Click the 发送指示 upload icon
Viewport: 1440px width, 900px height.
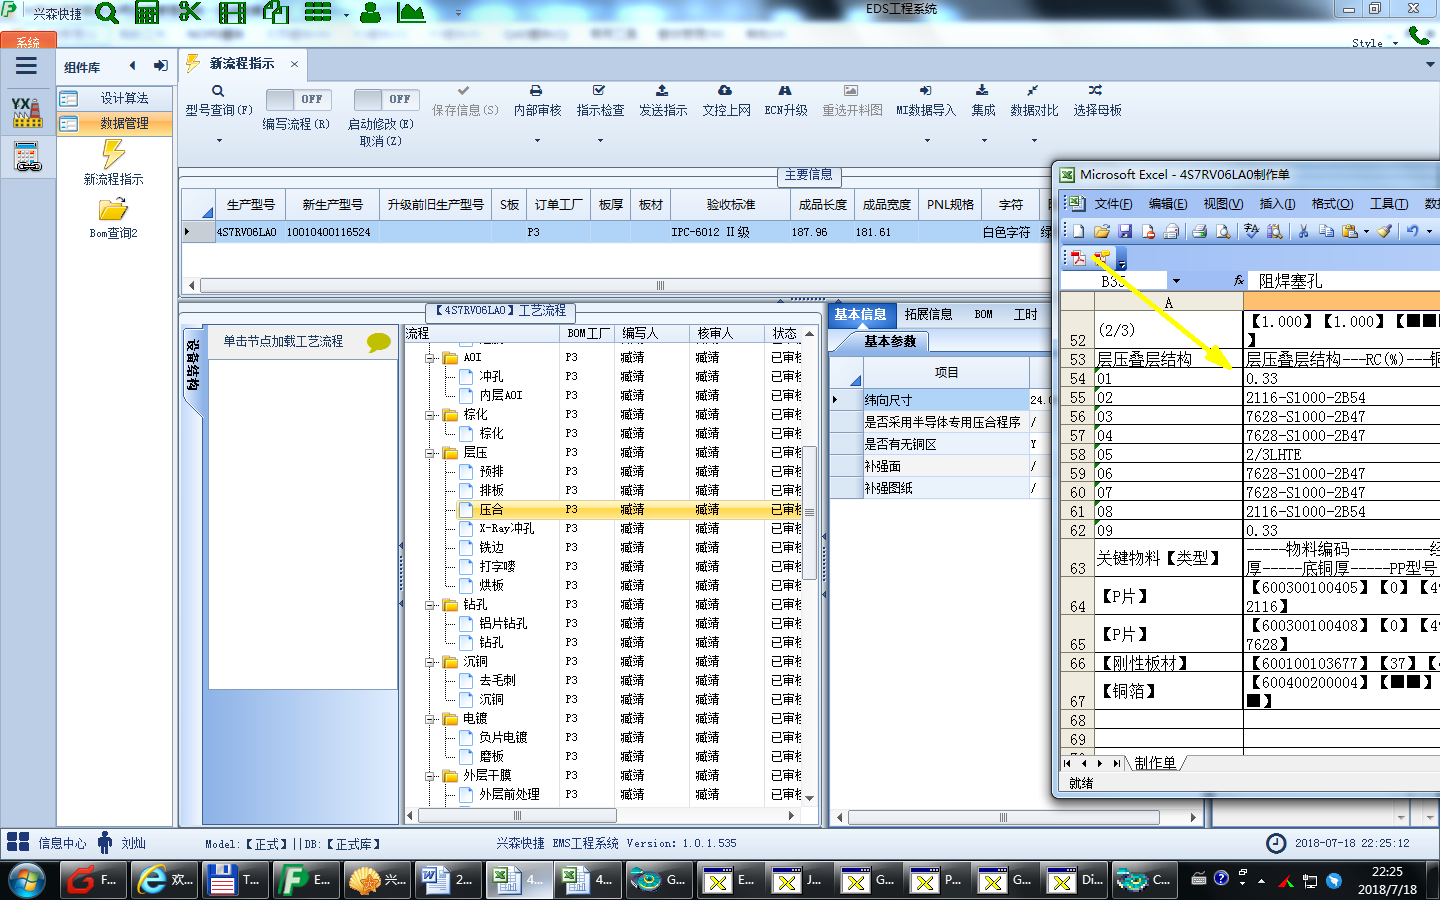pos(662,90)
